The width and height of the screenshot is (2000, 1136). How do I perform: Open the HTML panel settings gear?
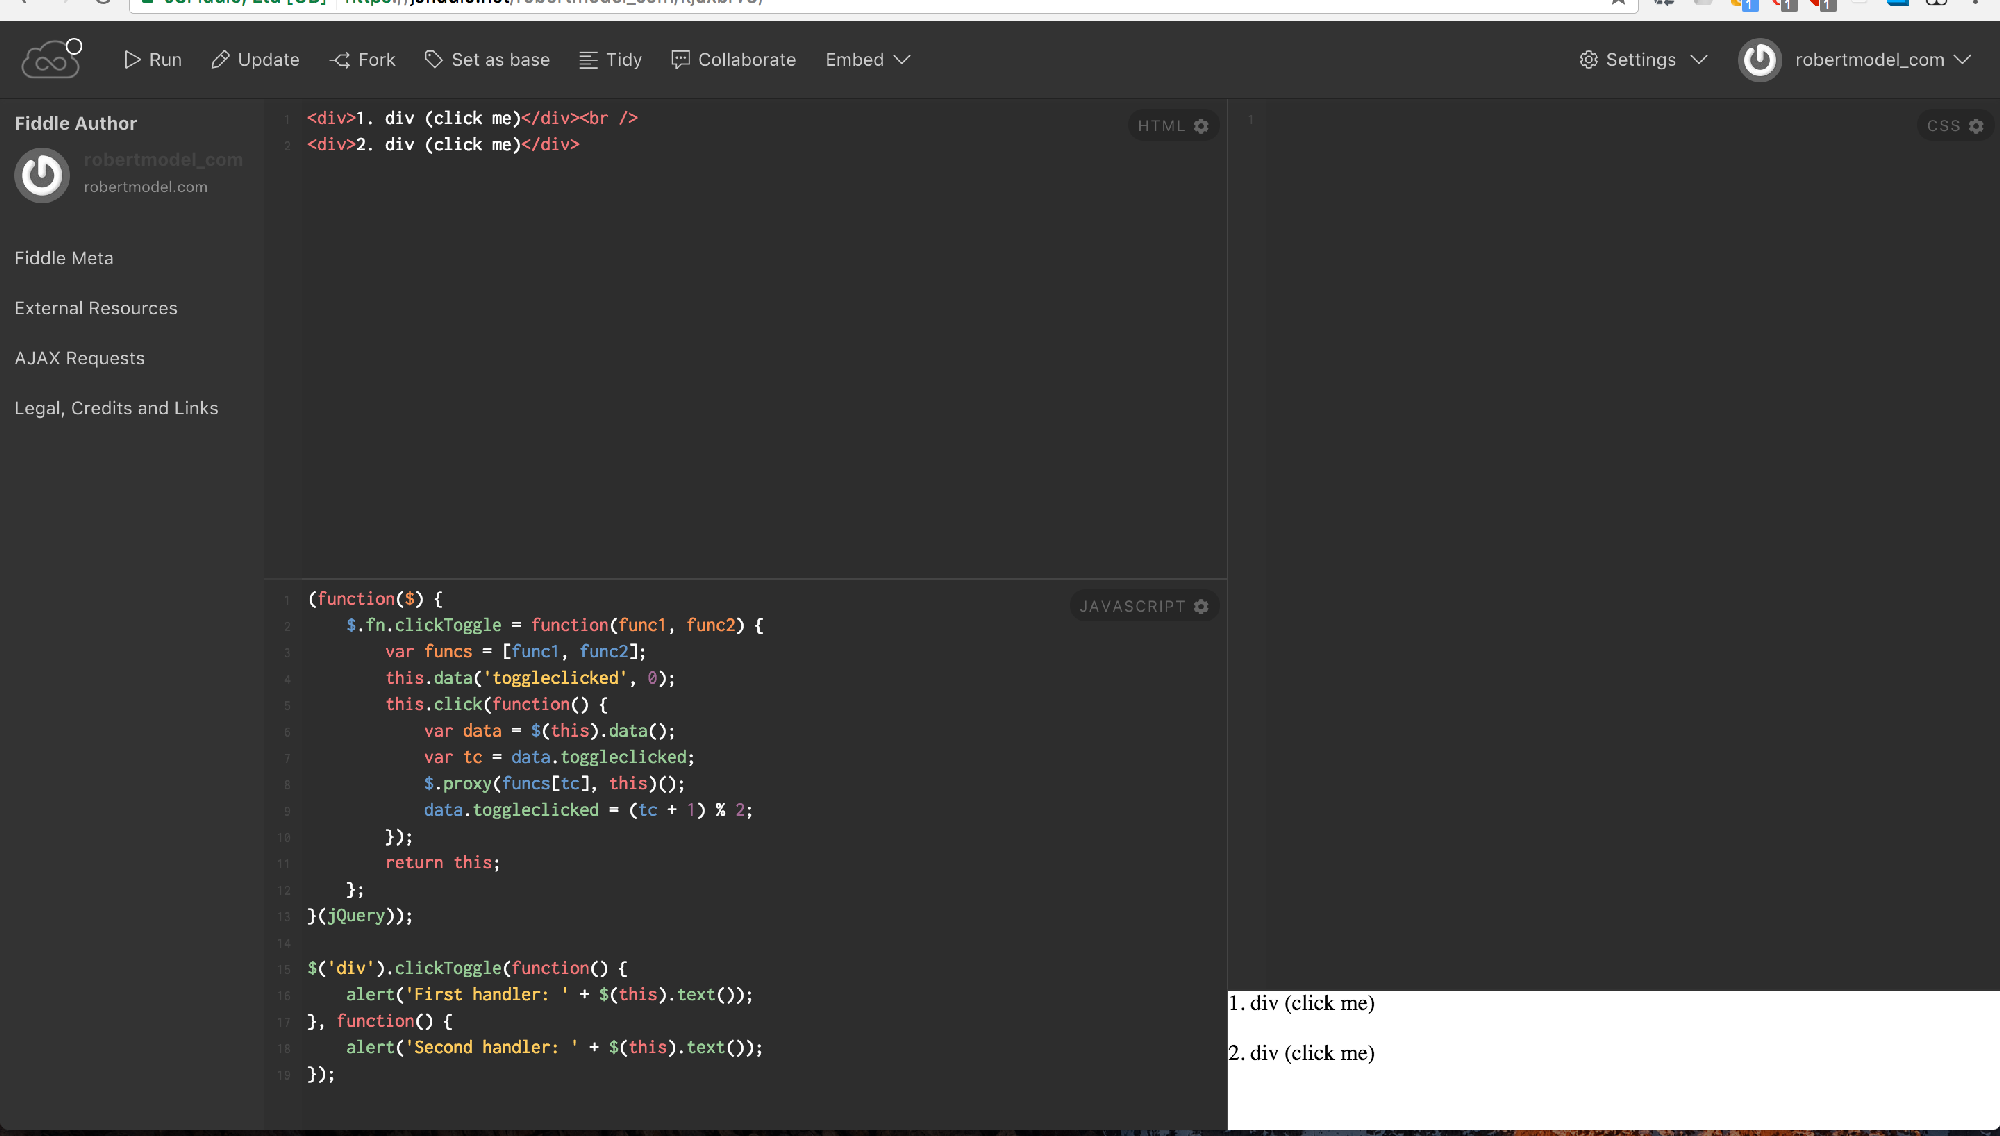1202,125
